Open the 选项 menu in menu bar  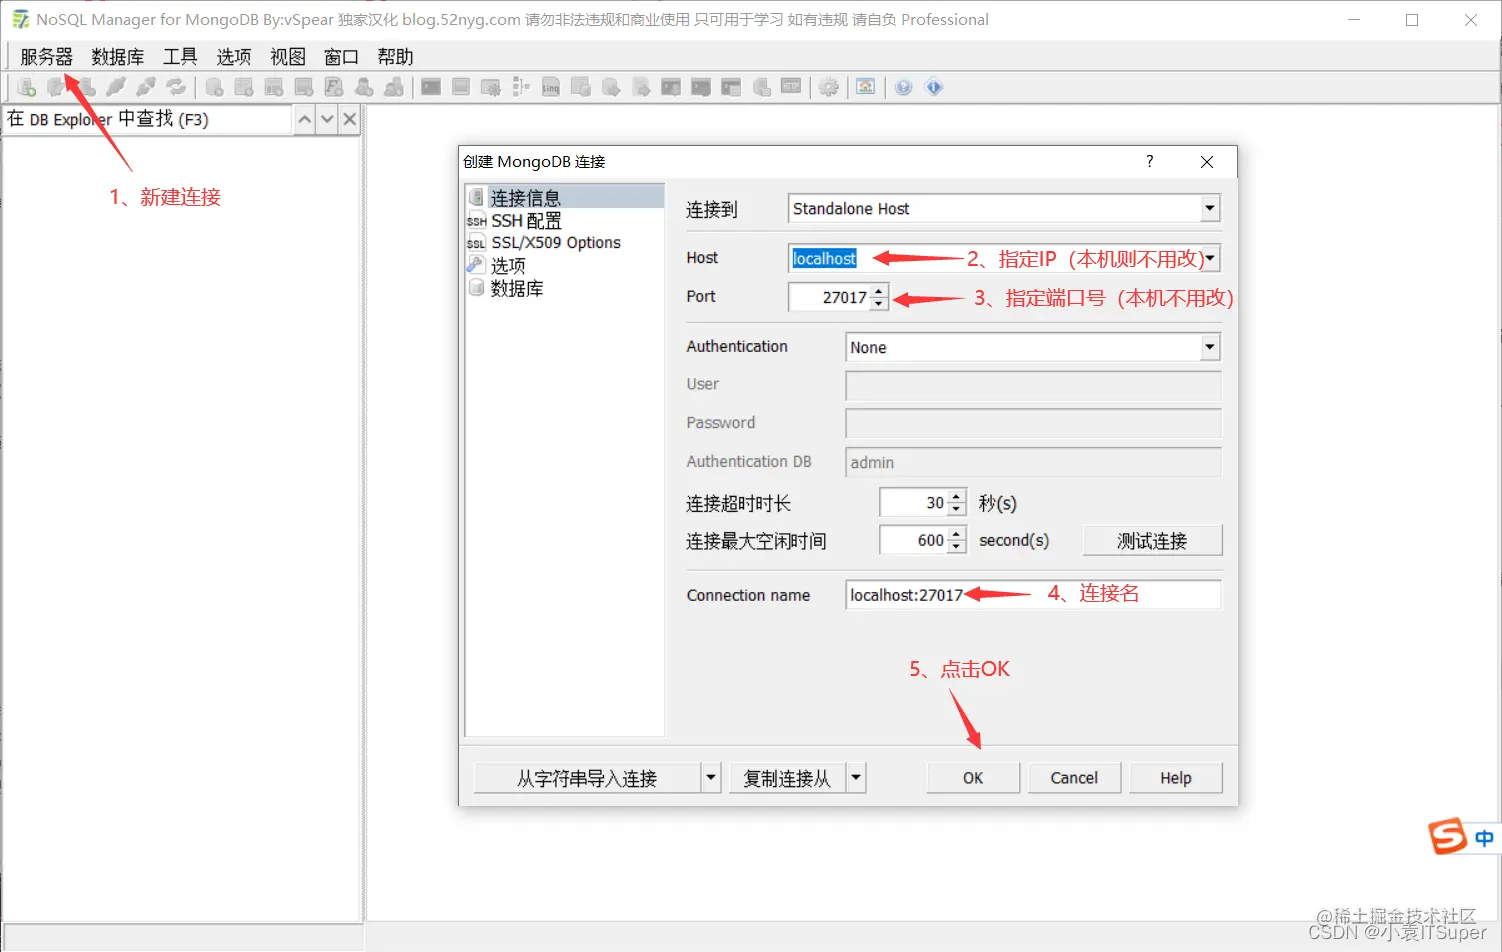point(234,57)
